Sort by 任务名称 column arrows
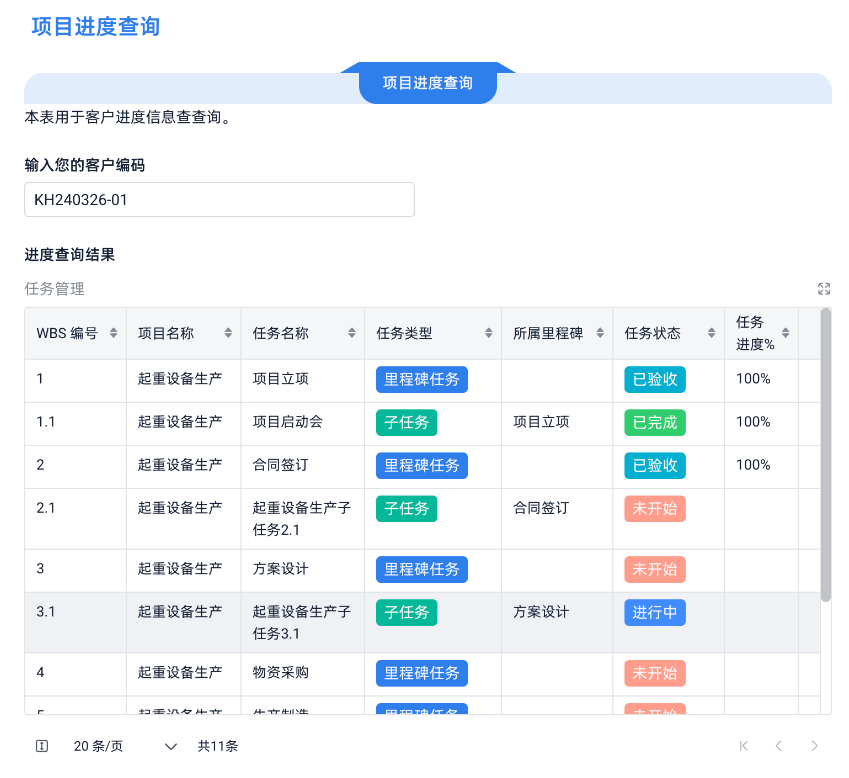This screenshot has height=778, width=849. click(x=352, y=334)
